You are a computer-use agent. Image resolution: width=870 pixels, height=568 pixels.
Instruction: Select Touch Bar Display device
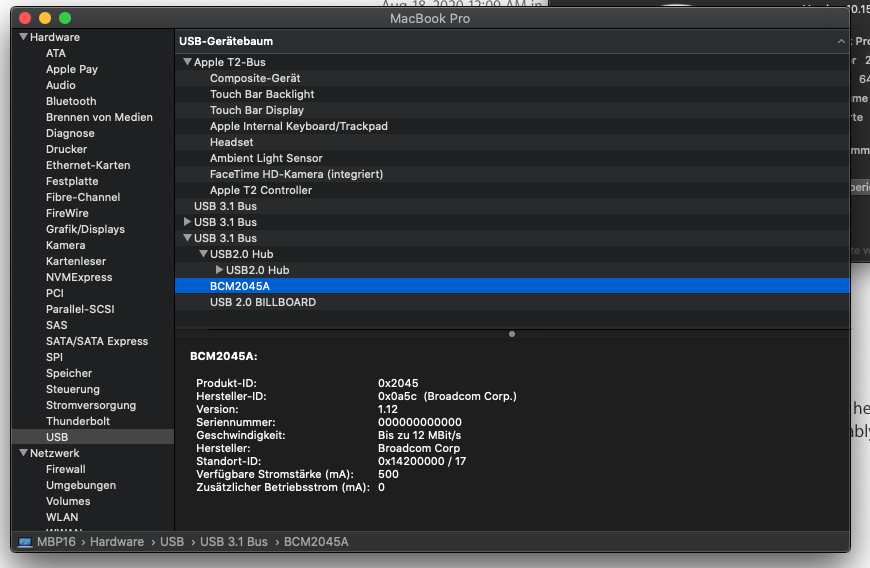coord(512,110)
